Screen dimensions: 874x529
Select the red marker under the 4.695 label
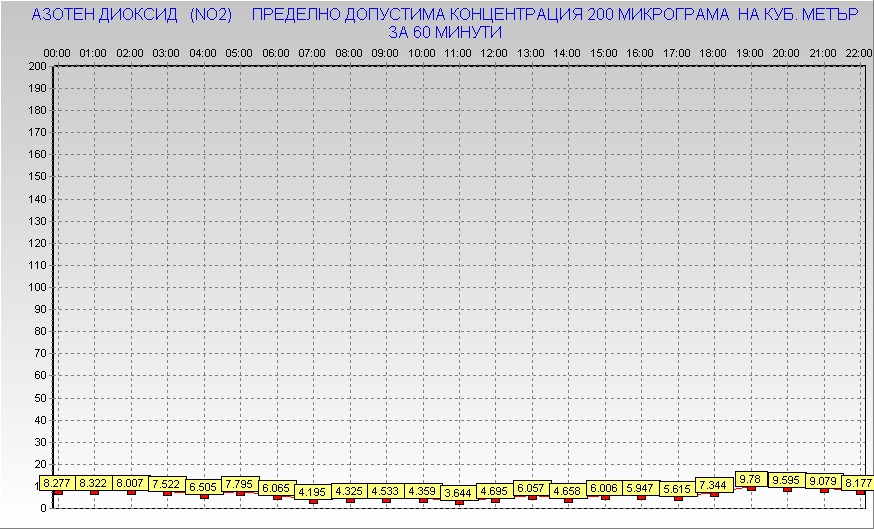tap(495, 500)
